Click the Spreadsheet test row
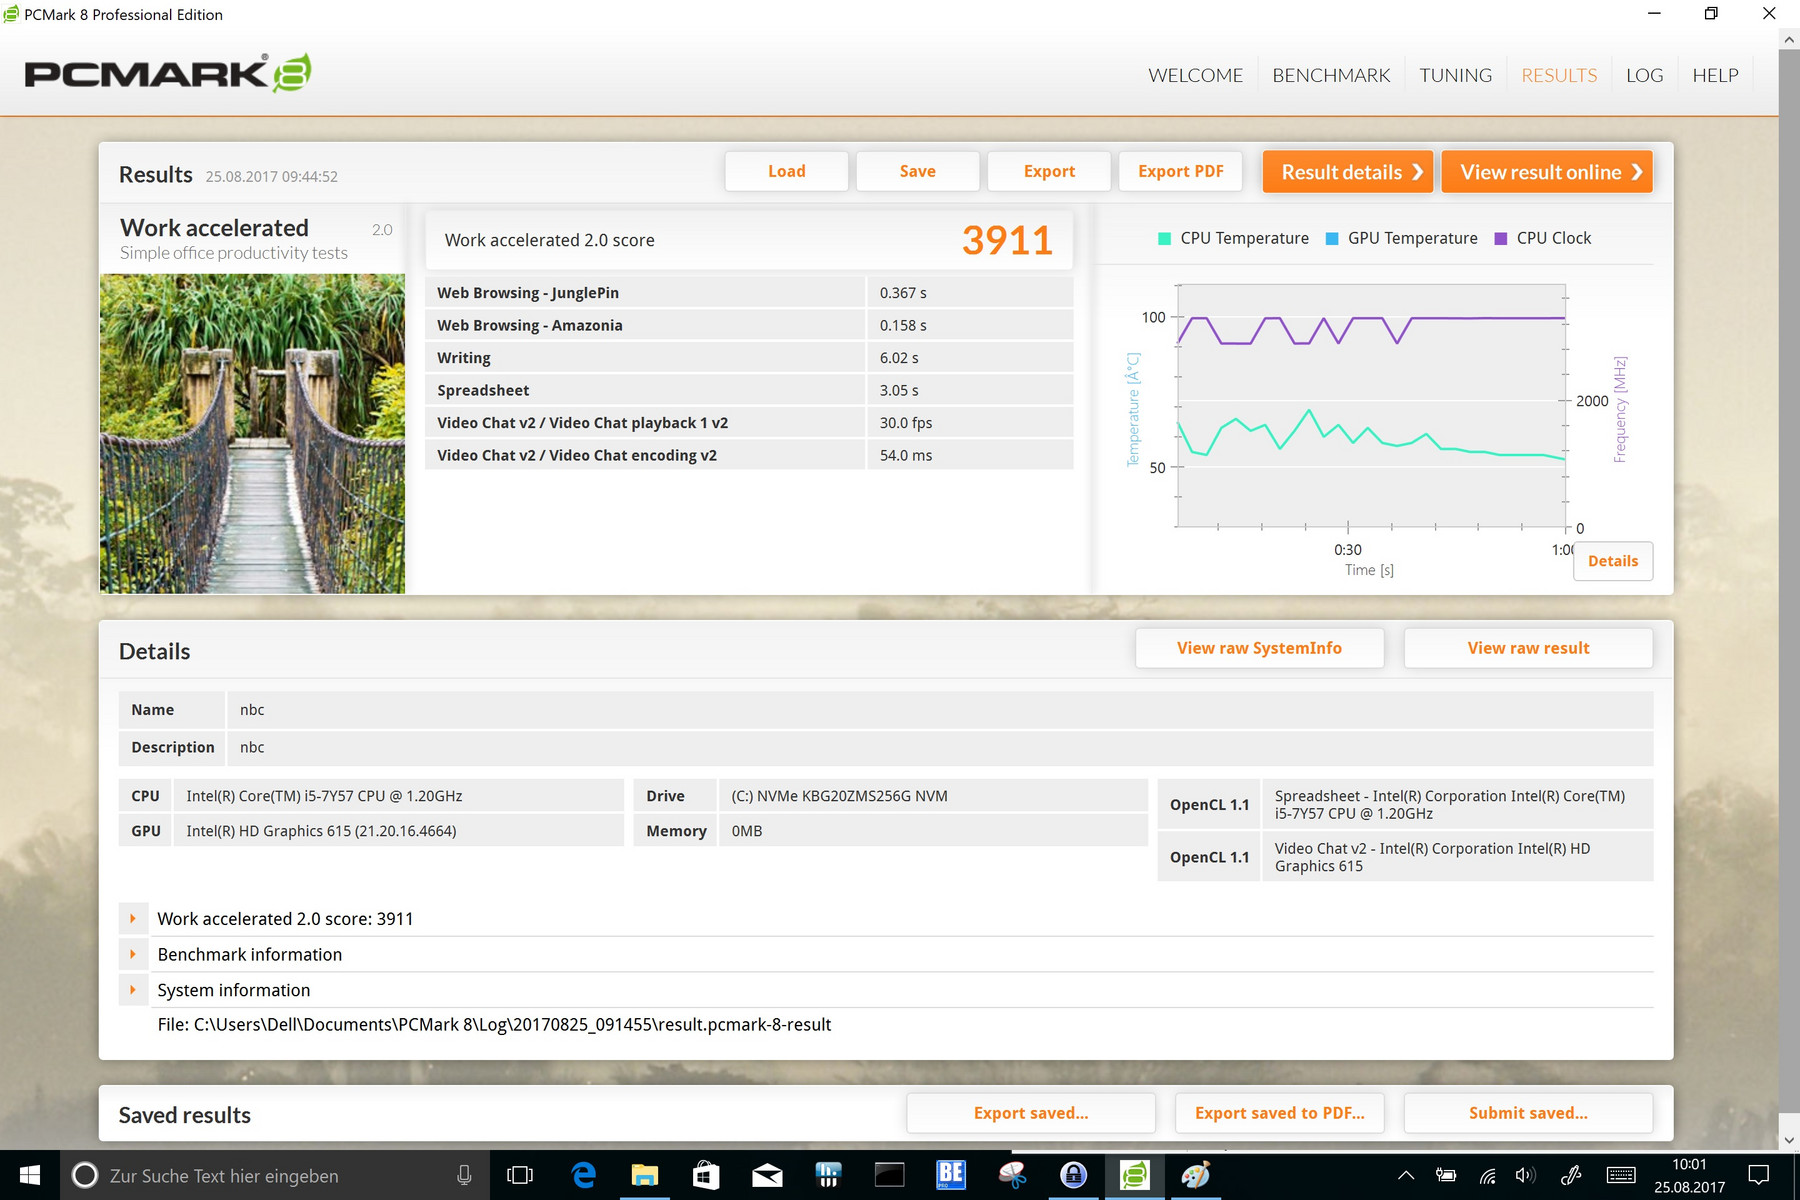 749,390
